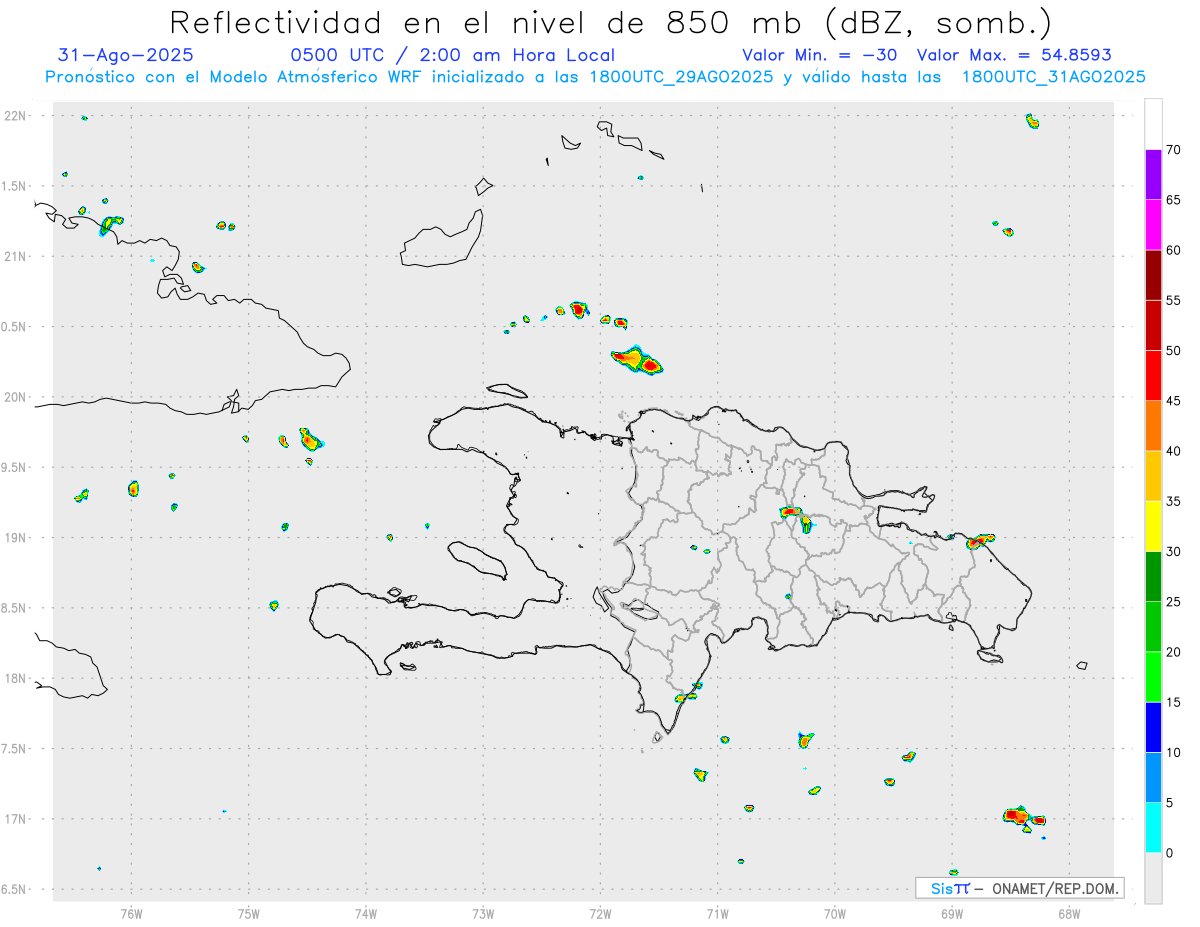Click the cyan 0–5 dBZ colorbar segment
This screenshot has height=927, width=1200.
(x=1153, y=828)
